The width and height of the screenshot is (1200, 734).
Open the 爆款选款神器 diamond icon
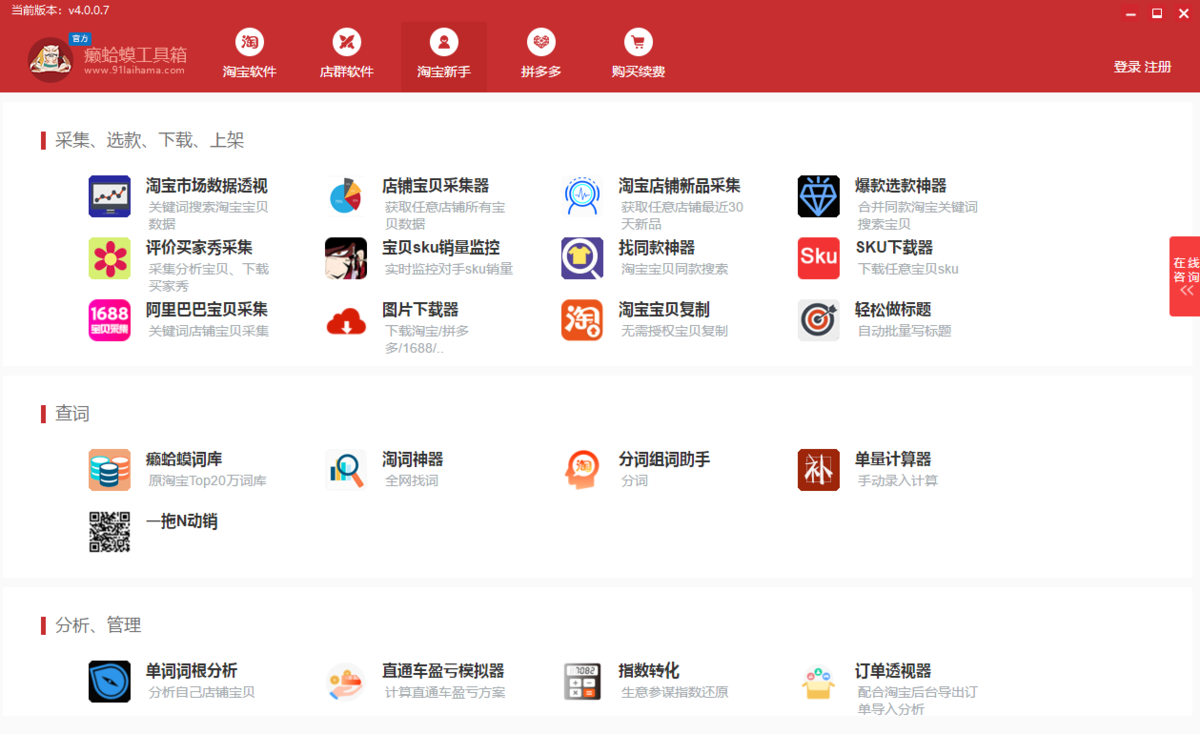coord(818,196)
